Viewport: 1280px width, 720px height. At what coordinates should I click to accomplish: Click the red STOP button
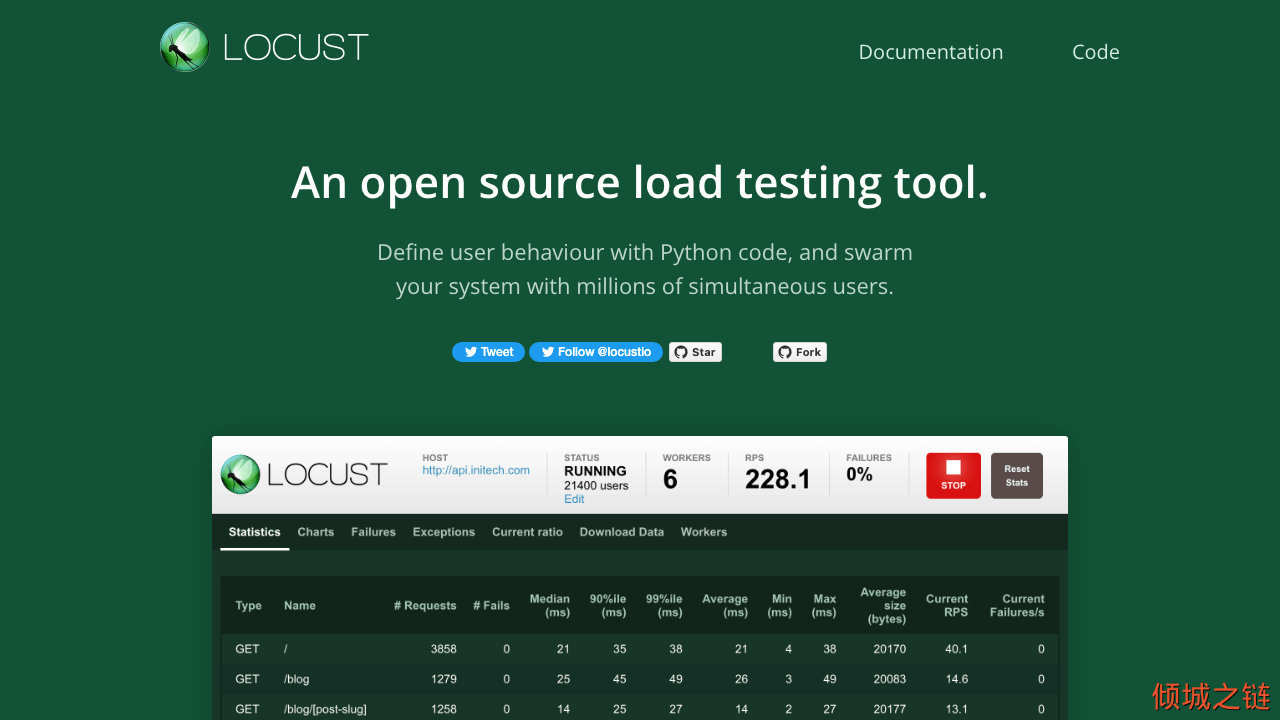[953, 475]
